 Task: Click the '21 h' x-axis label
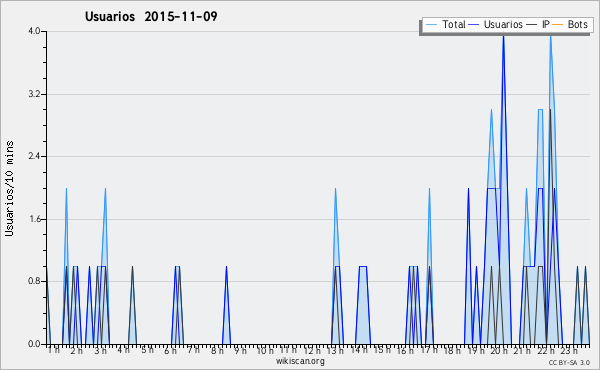[x=523, y=351]
